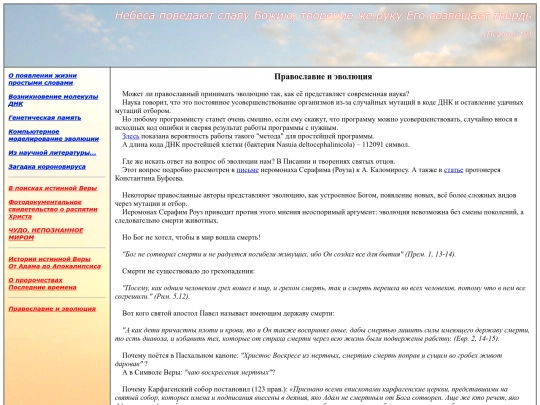
Task: Open 'ЧУДО, НЕПОЗНАННОЕ МИРОМ' link
Action: [x=46, y=234]
